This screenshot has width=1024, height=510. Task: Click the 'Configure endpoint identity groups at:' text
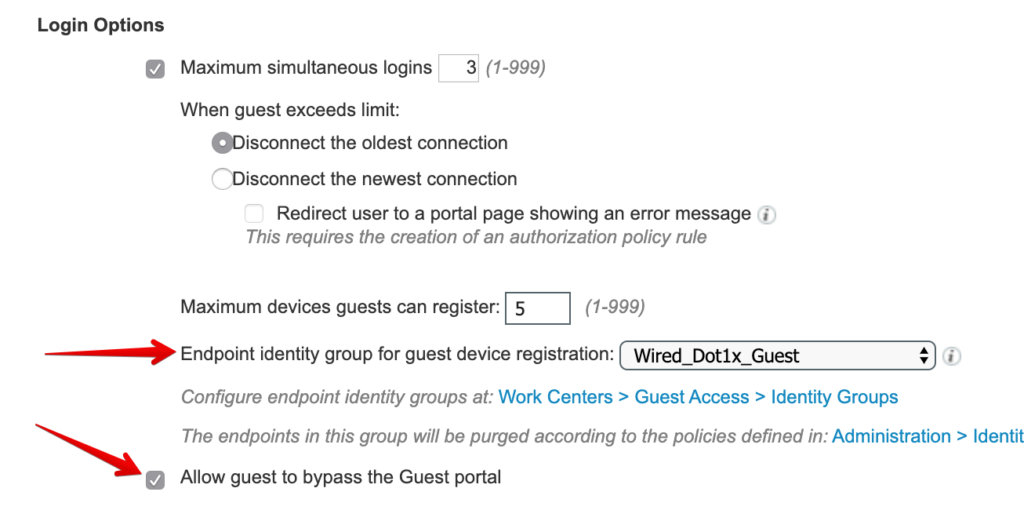click(x=337, y=397)
